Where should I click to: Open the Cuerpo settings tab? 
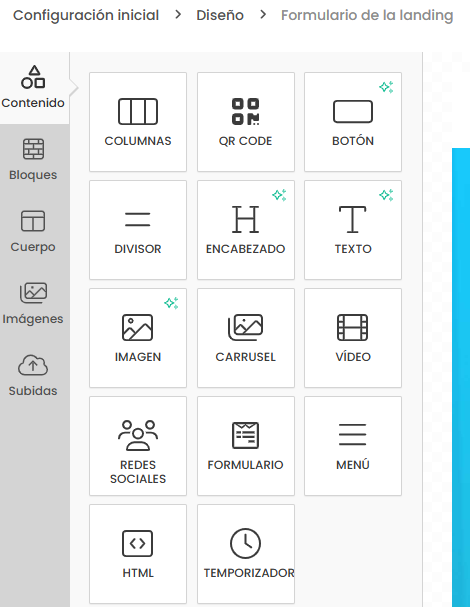click(x=33, y=232)
